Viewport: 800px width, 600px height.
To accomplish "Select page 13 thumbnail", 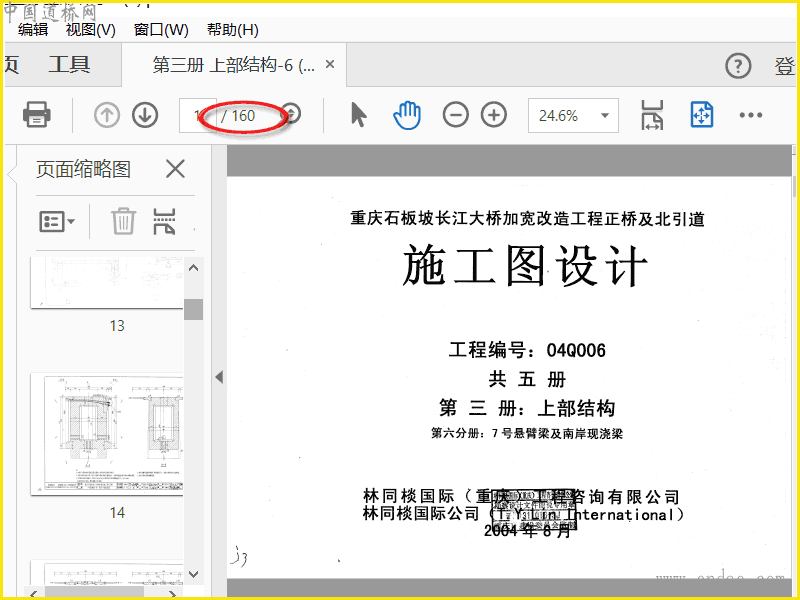I will (107, 283).
